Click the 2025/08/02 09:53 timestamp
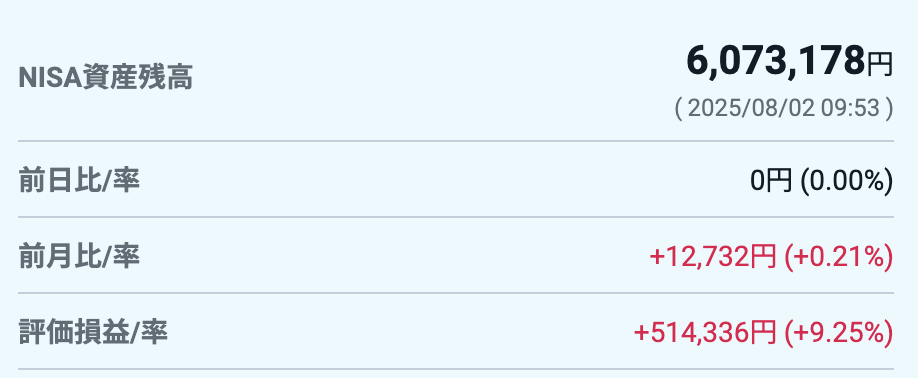Screen dimensions: 918x378 tap(784, 108)
